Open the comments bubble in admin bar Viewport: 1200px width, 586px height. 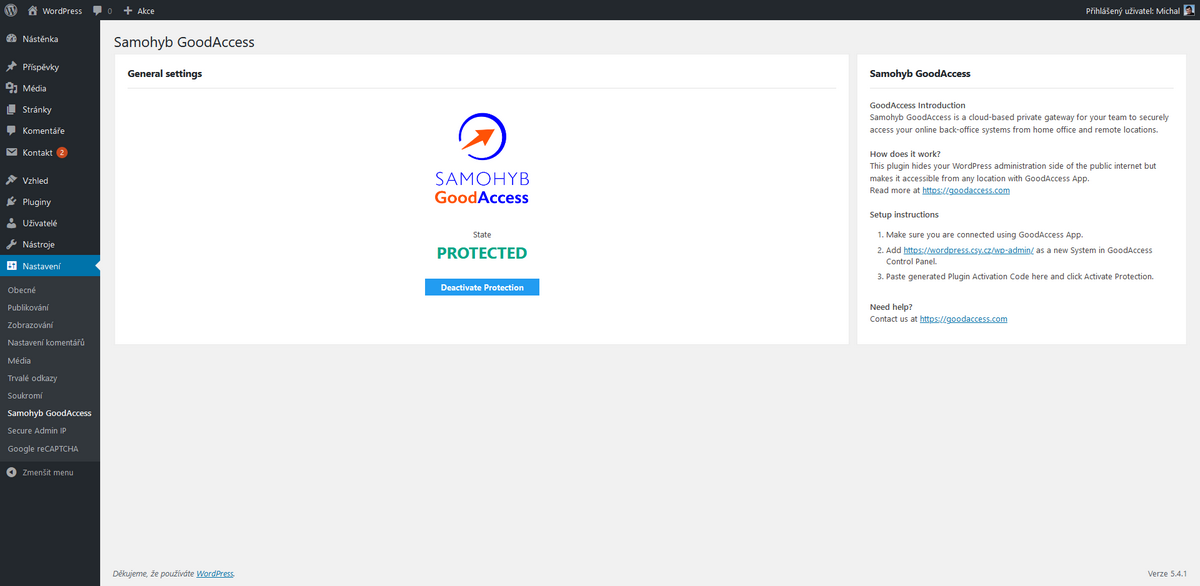click(x=101, y=10)
